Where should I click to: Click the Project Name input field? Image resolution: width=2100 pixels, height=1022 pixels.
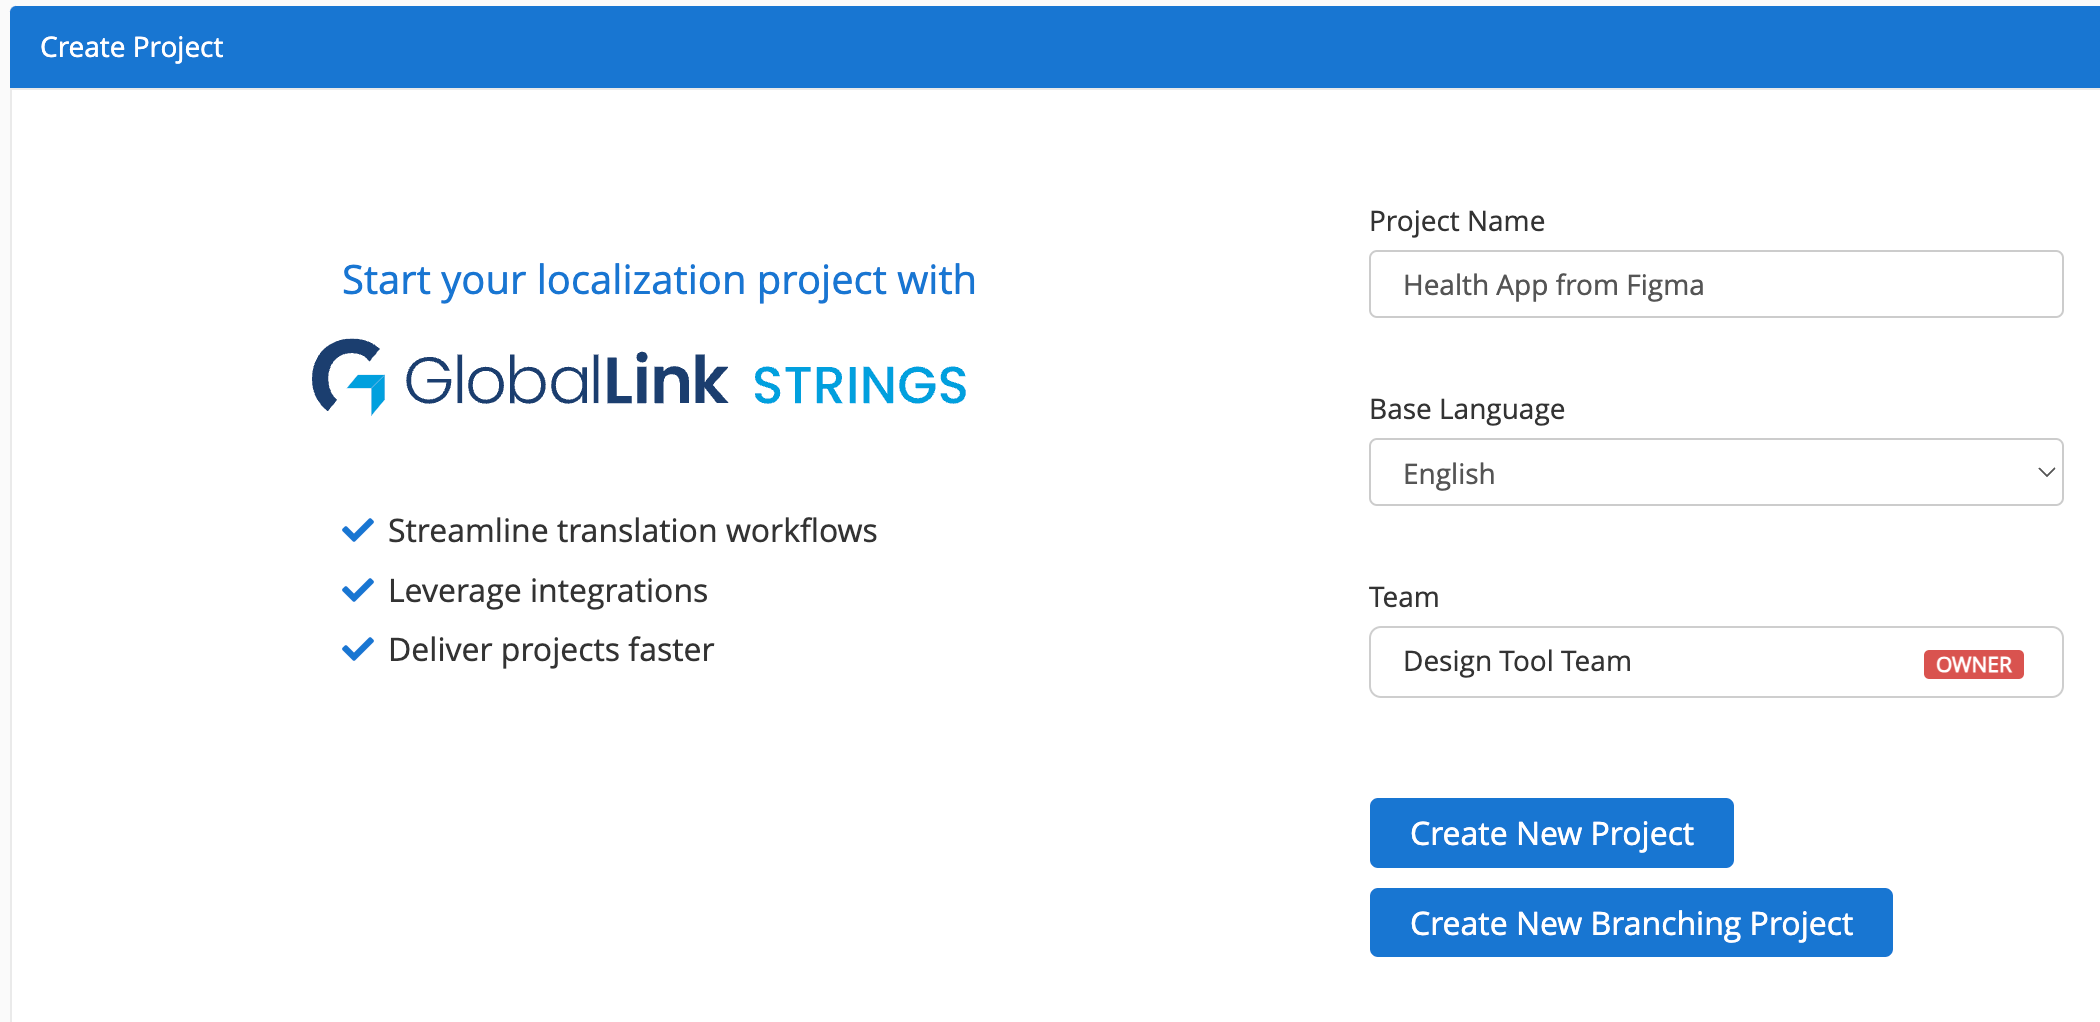pos(1715,284)
